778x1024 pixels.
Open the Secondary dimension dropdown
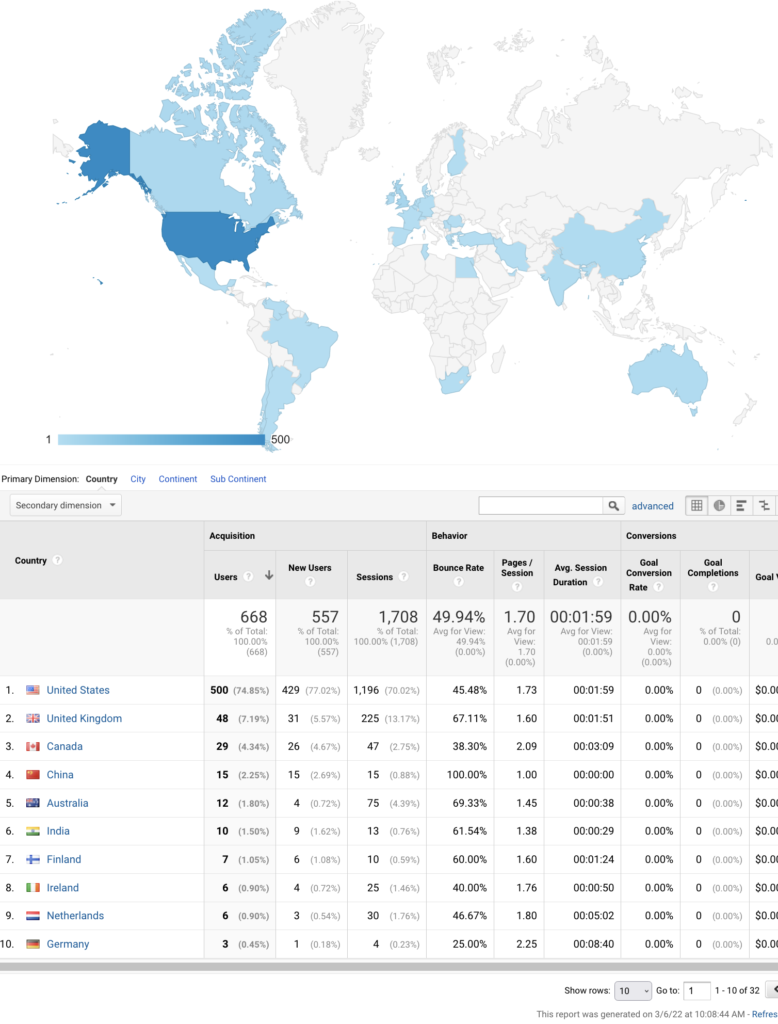[x=65, y=505]
